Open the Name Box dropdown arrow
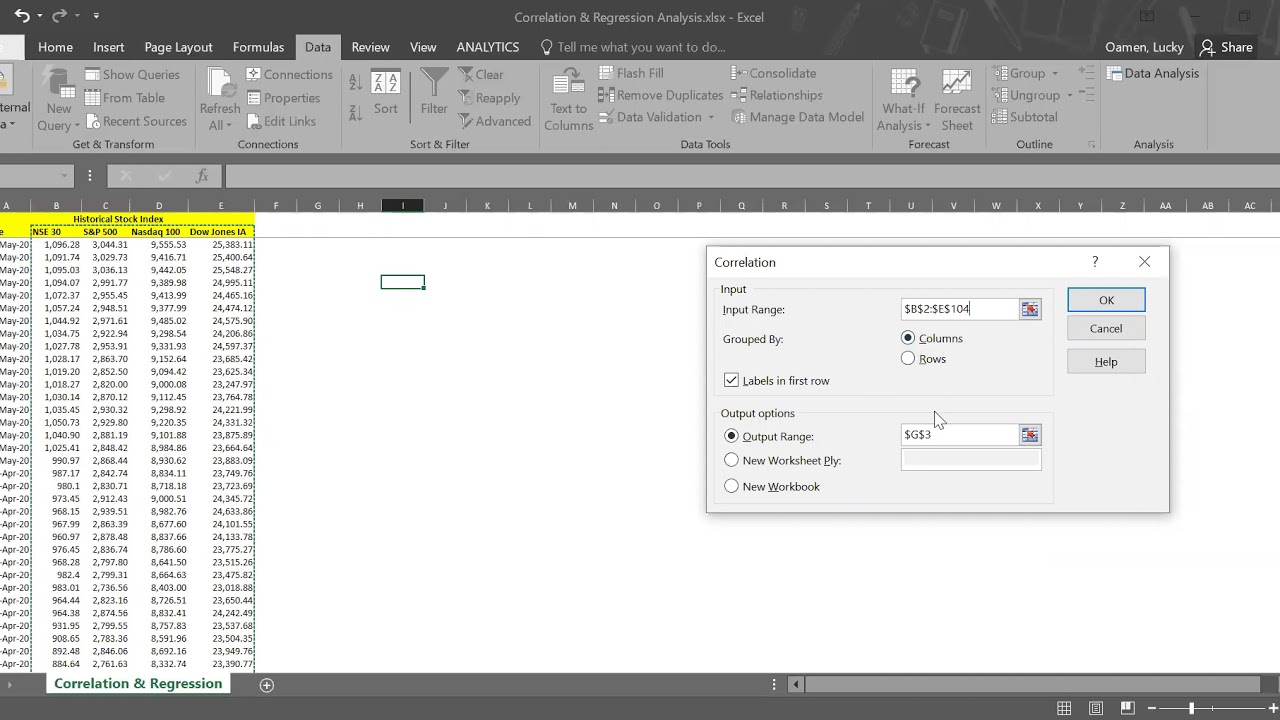1280x720 pixels. (x=65, y=176)
